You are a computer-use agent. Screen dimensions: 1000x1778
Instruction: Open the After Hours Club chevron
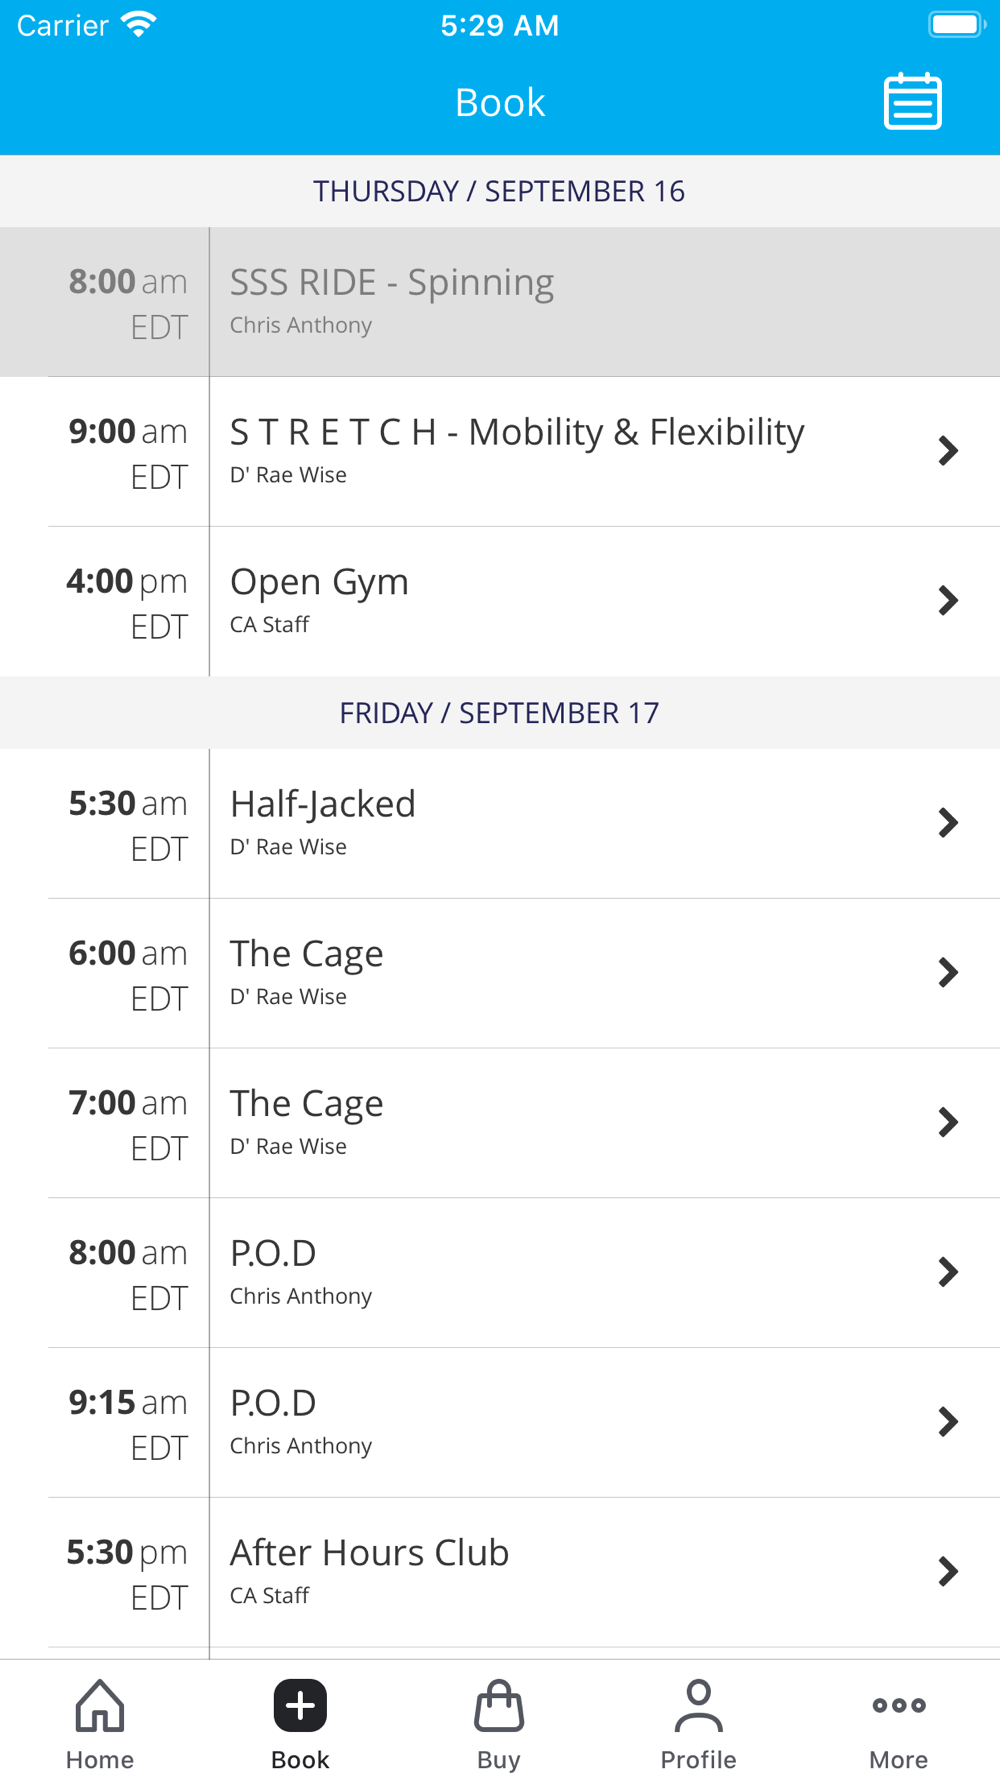coord(948,1571)
